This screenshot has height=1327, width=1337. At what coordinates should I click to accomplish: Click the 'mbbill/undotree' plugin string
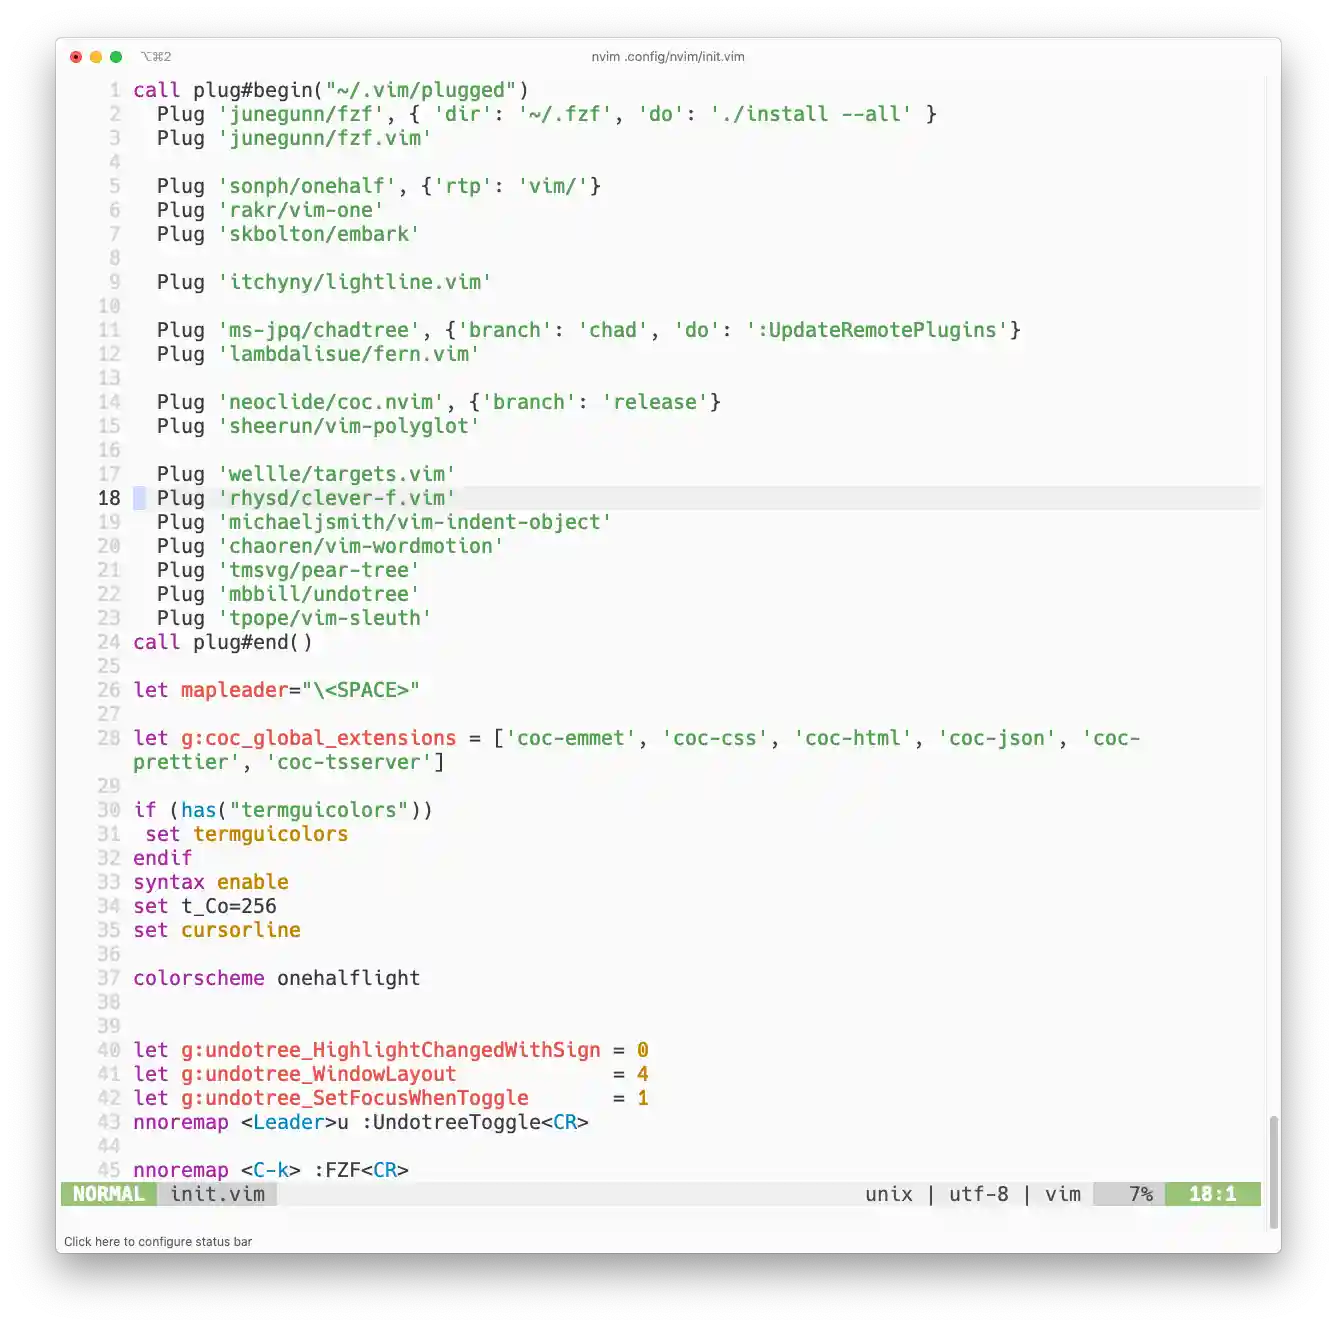[x=319, y=594]
